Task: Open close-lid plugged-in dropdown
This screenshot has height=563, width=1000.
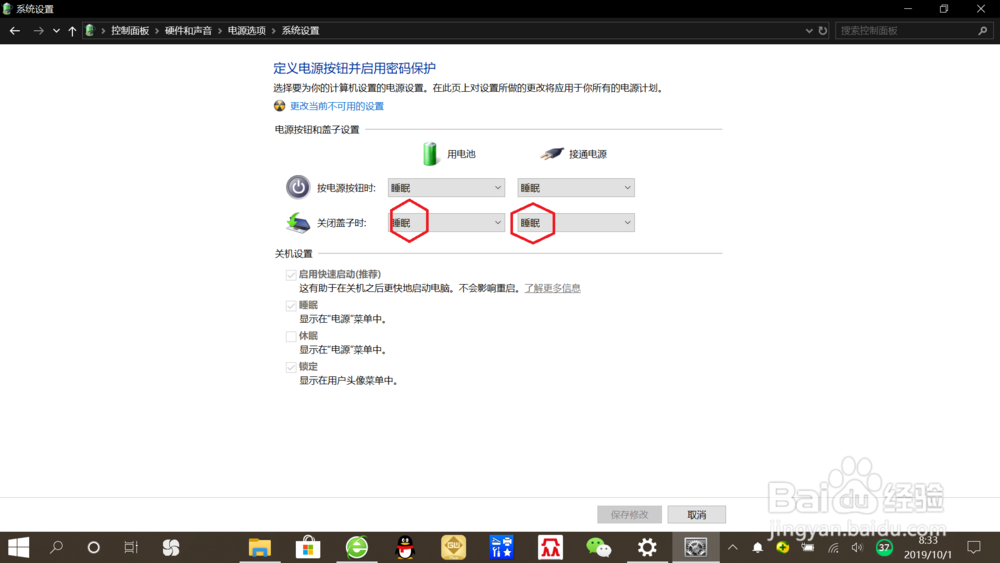Action: [576, 223]
